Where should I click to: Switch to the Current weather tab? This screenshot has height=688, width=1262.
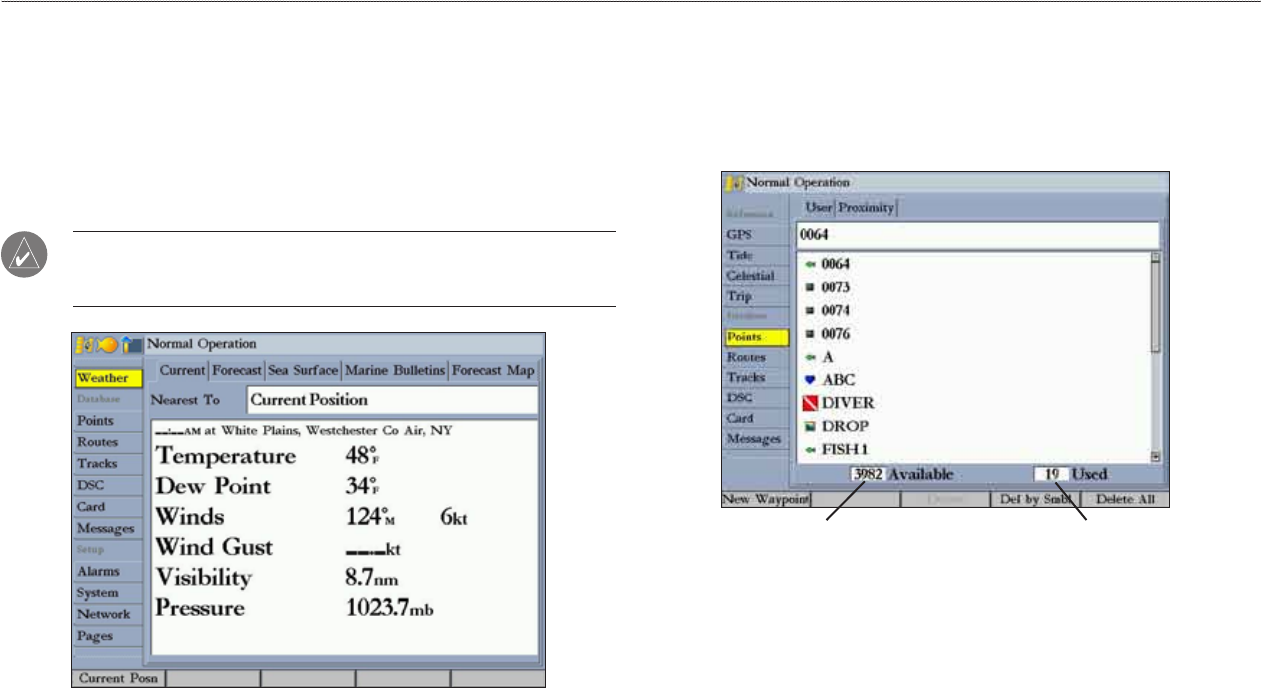(182, 370)
